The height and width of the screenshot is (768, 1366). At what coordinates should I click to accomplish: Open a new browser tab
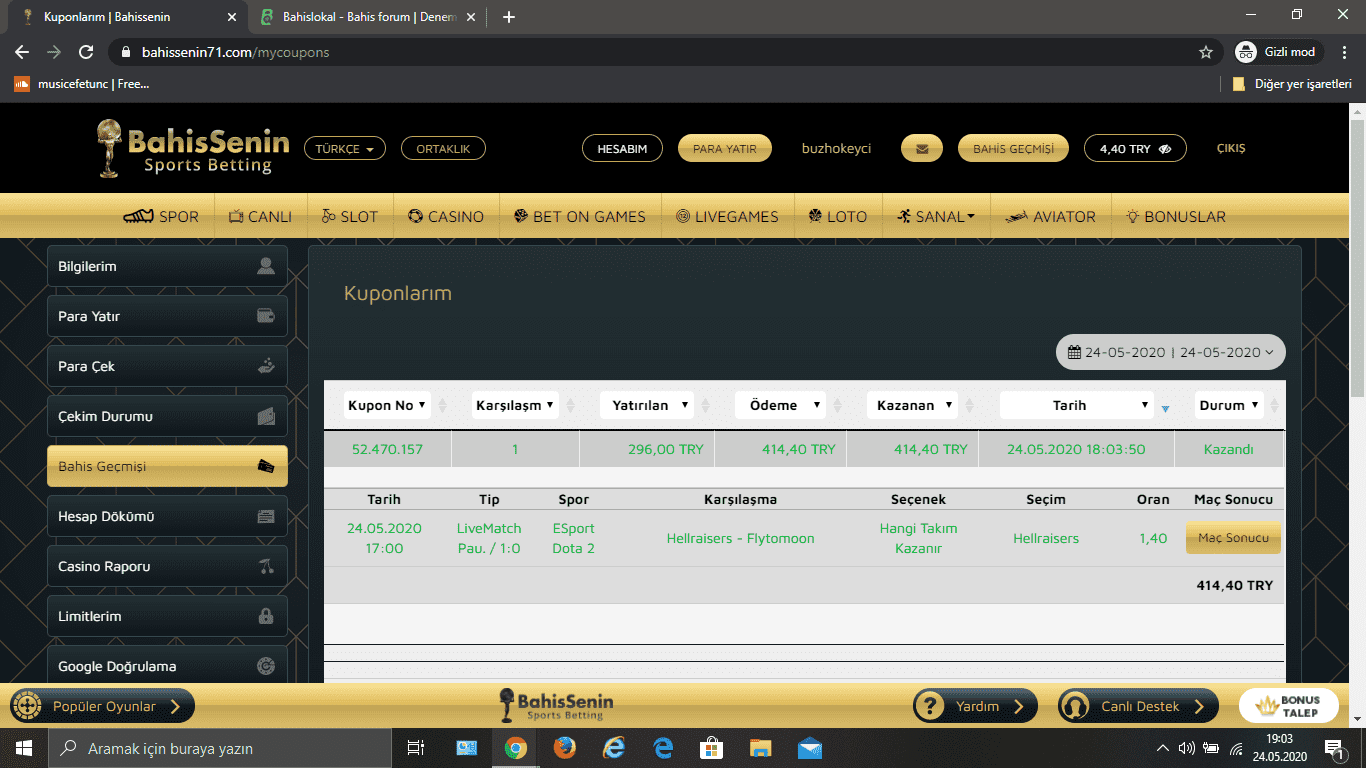pos(508,17)
